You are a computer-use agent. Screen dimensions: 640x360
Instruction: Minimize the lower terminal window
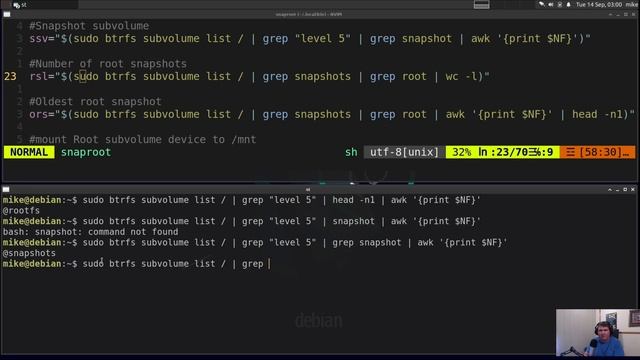click(x=617, y=189)
